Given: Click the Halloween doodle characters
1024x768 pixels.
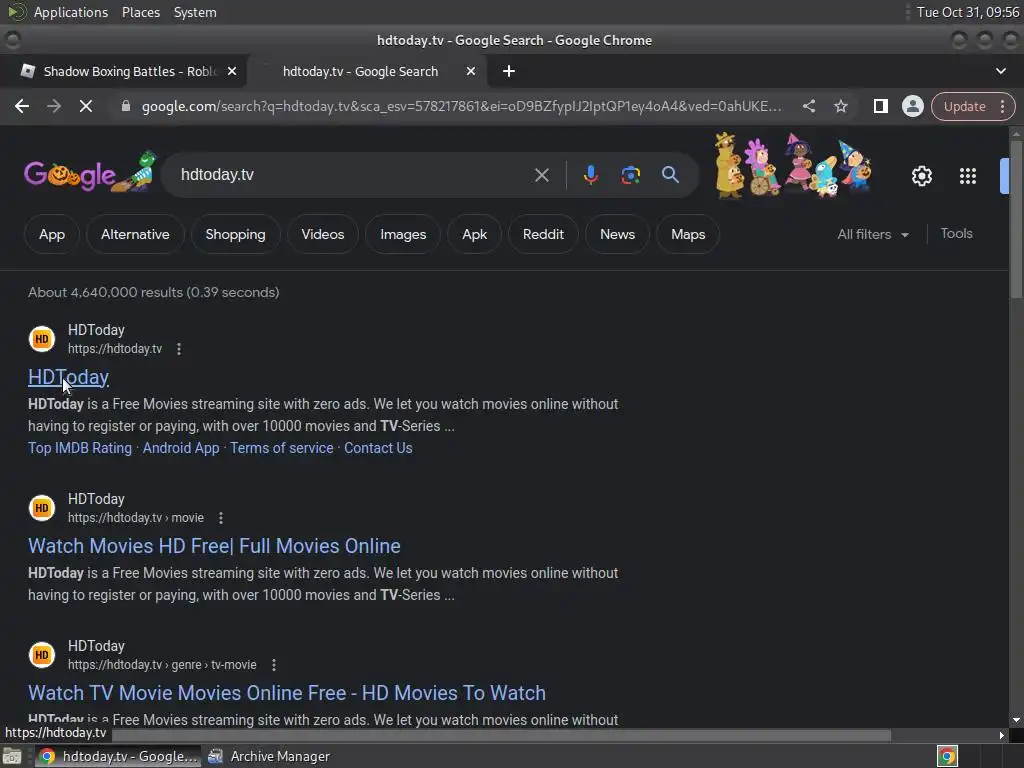Looking at the screenshot, I should pyautogui.click(x=793, y=165).
